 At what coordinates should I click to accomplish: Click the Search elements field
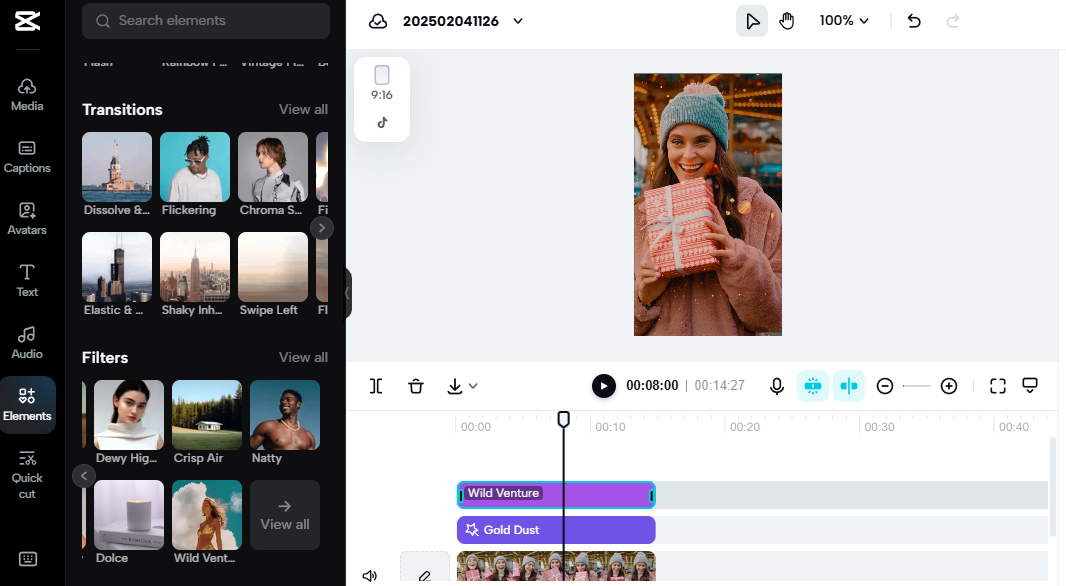coord(205,20)
